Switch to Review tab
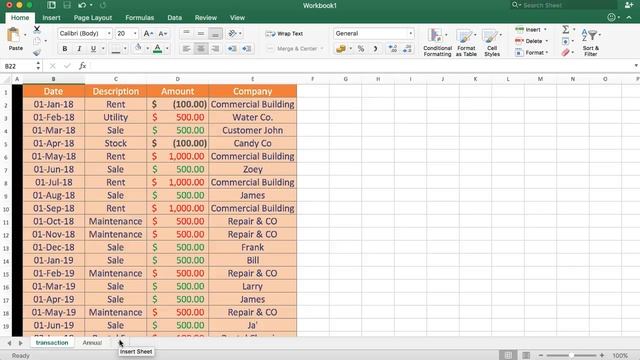The height and width of the screenshot is (360, 640). pyautogui.click(x=206, y=18)
